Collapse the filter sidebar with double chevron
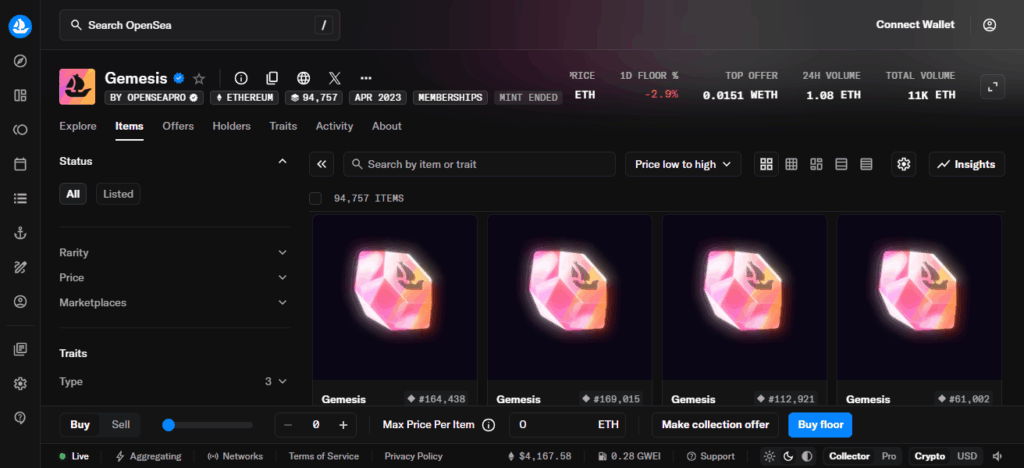 [x=321, y=164]
